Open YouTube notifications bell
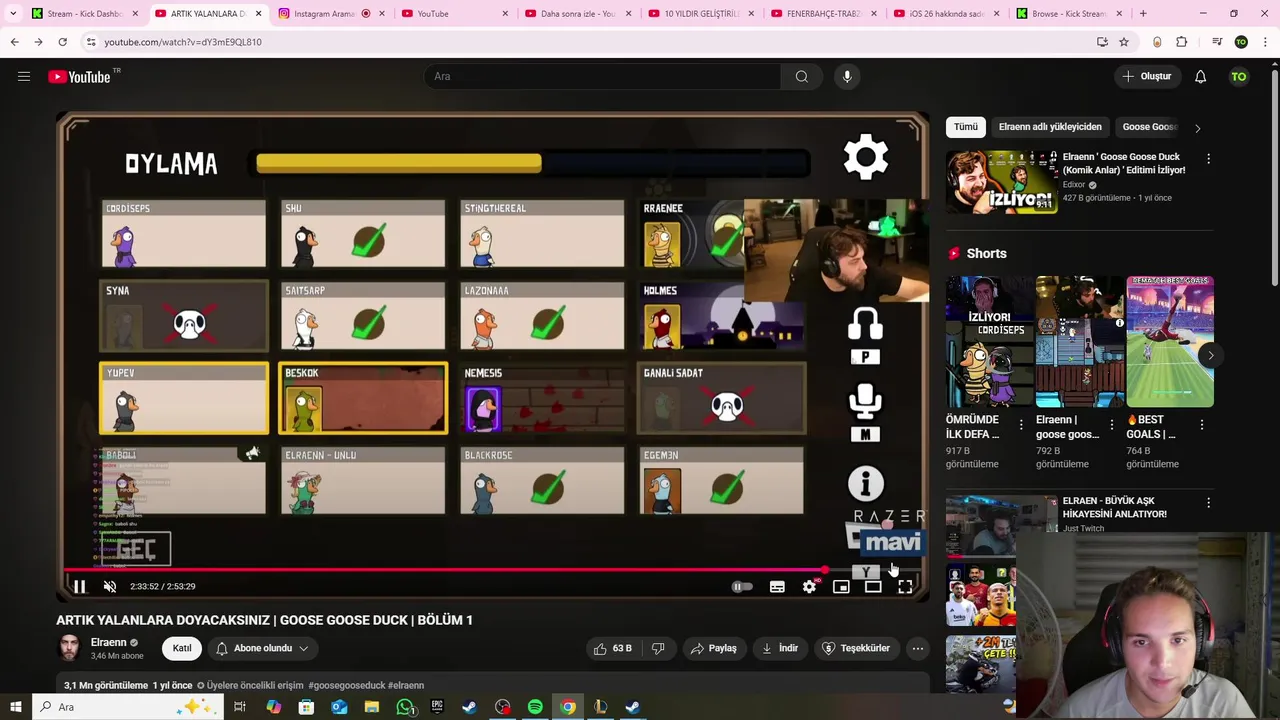 tap(1200, 76)
